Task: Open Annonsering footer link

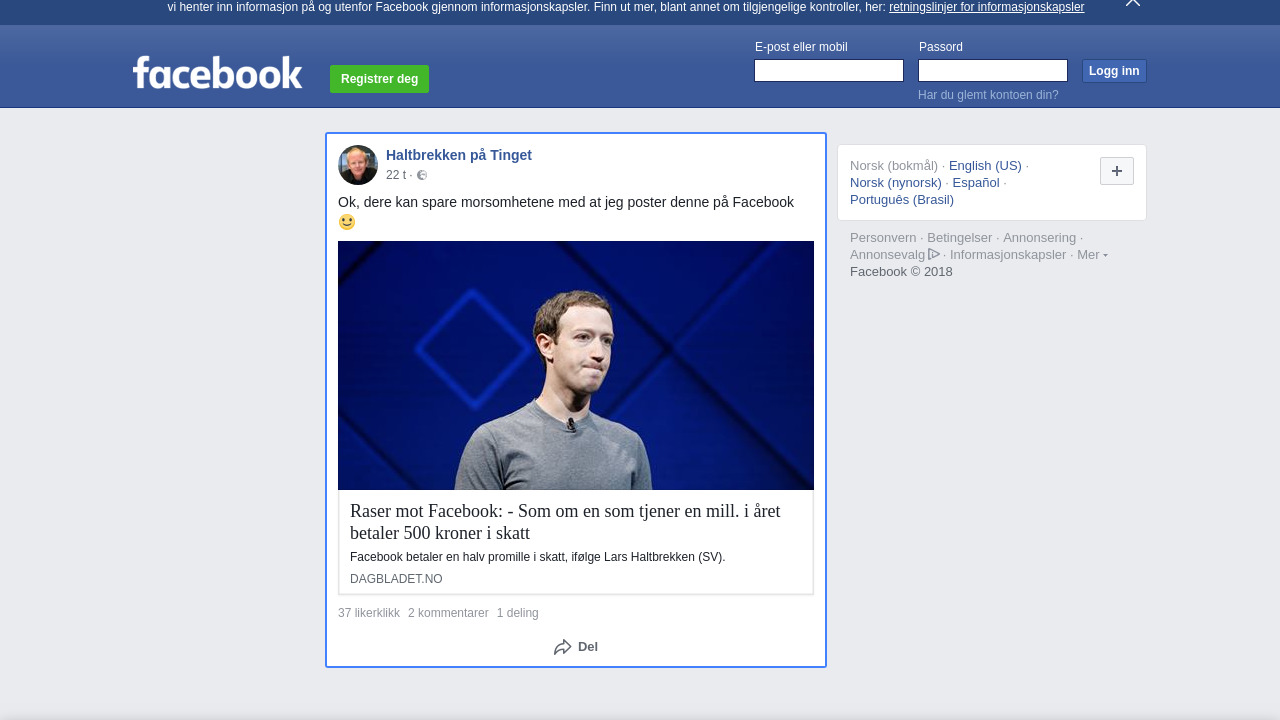Action: (1040, 238)
